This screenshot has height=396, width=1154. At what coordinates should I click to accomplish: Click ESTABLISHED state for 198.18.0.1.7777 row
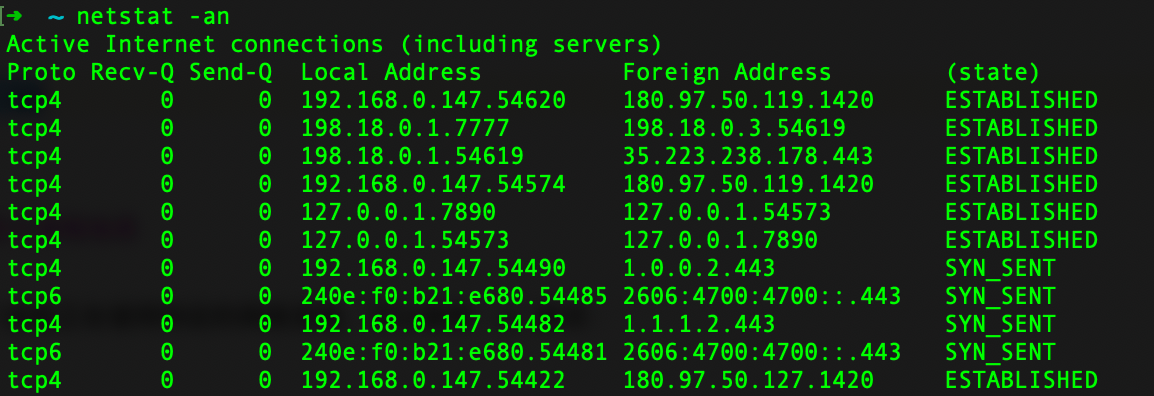1022,128
